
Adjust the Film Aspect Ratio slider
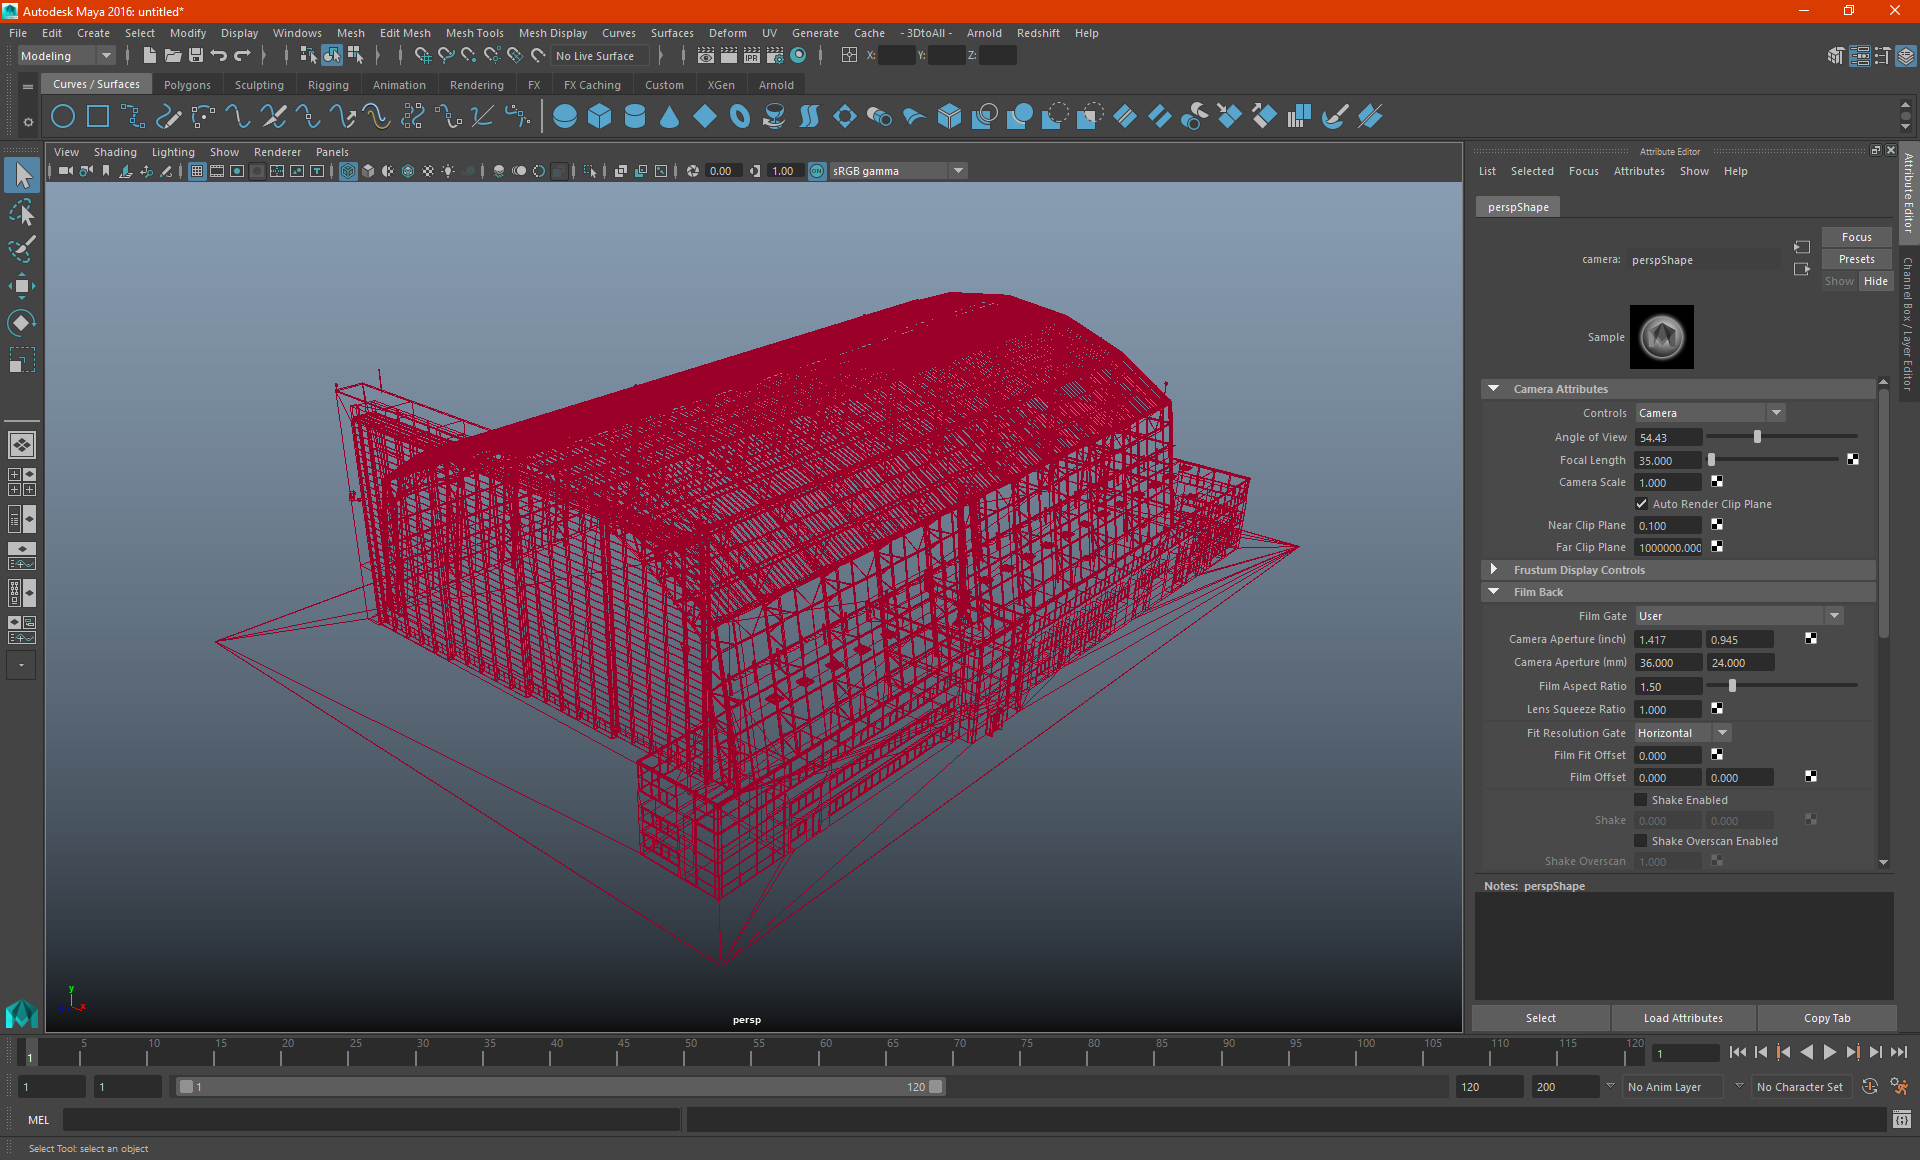1733,686
